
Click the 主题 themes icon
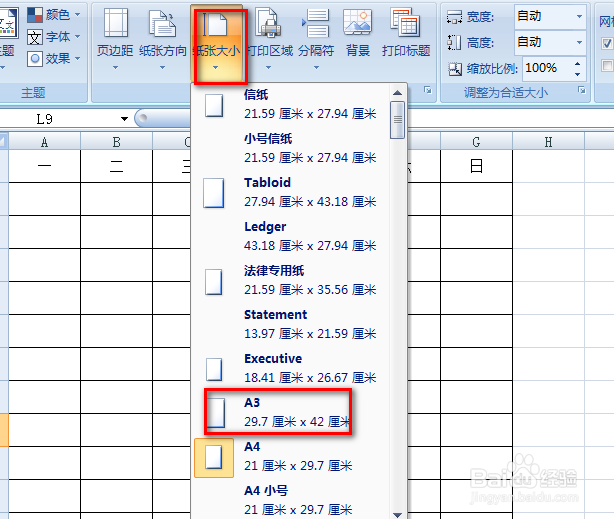click(8, 24)
